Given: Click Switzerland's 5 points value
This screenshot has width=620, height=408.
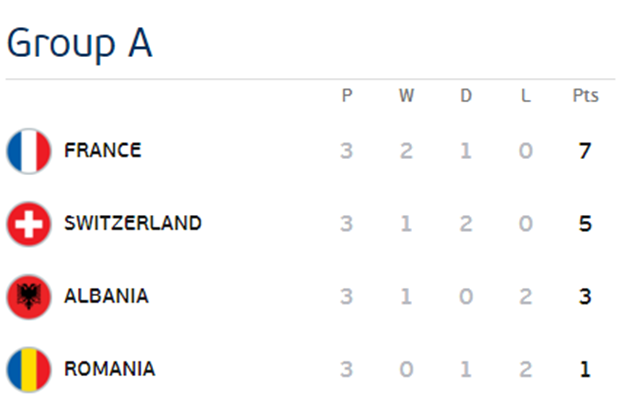Looking at the screenshot, I should (585, 224).
